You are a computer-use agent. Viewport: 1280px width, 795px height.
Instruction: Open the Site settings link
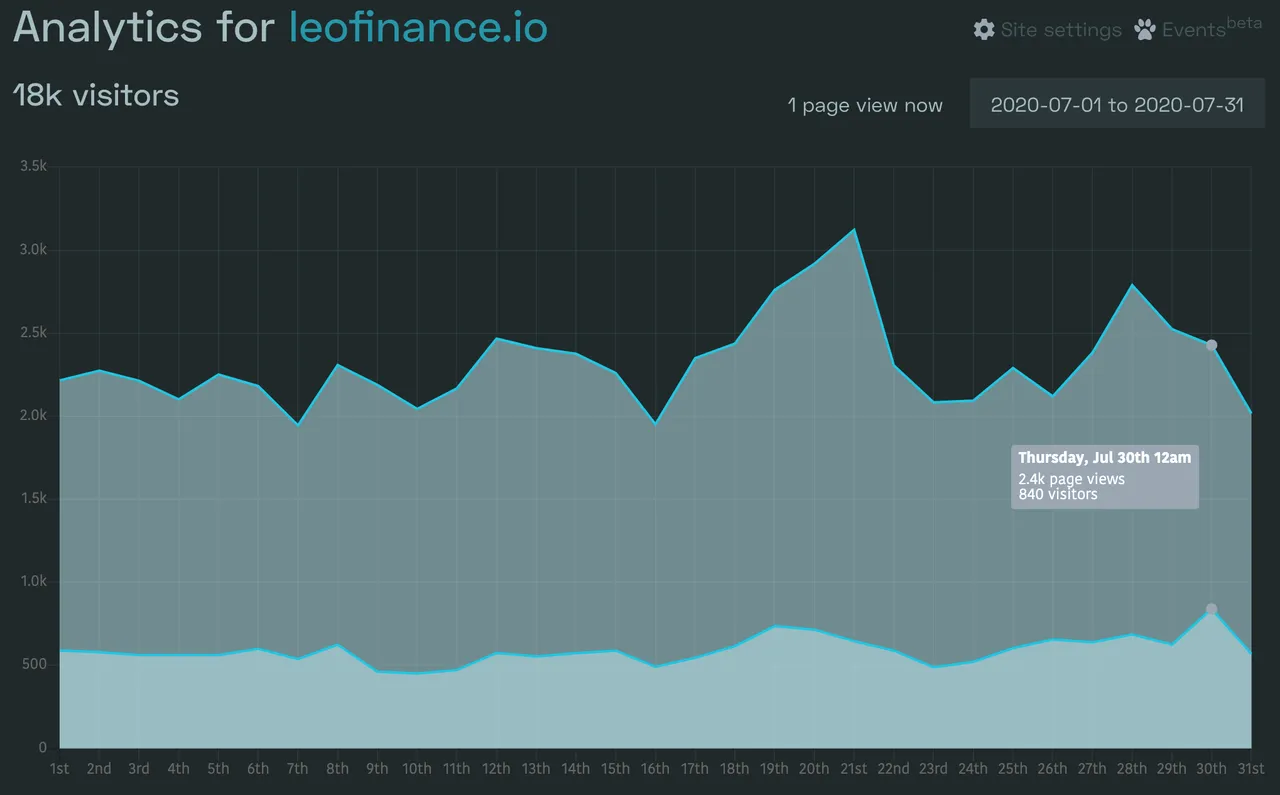coord(1048,29)
